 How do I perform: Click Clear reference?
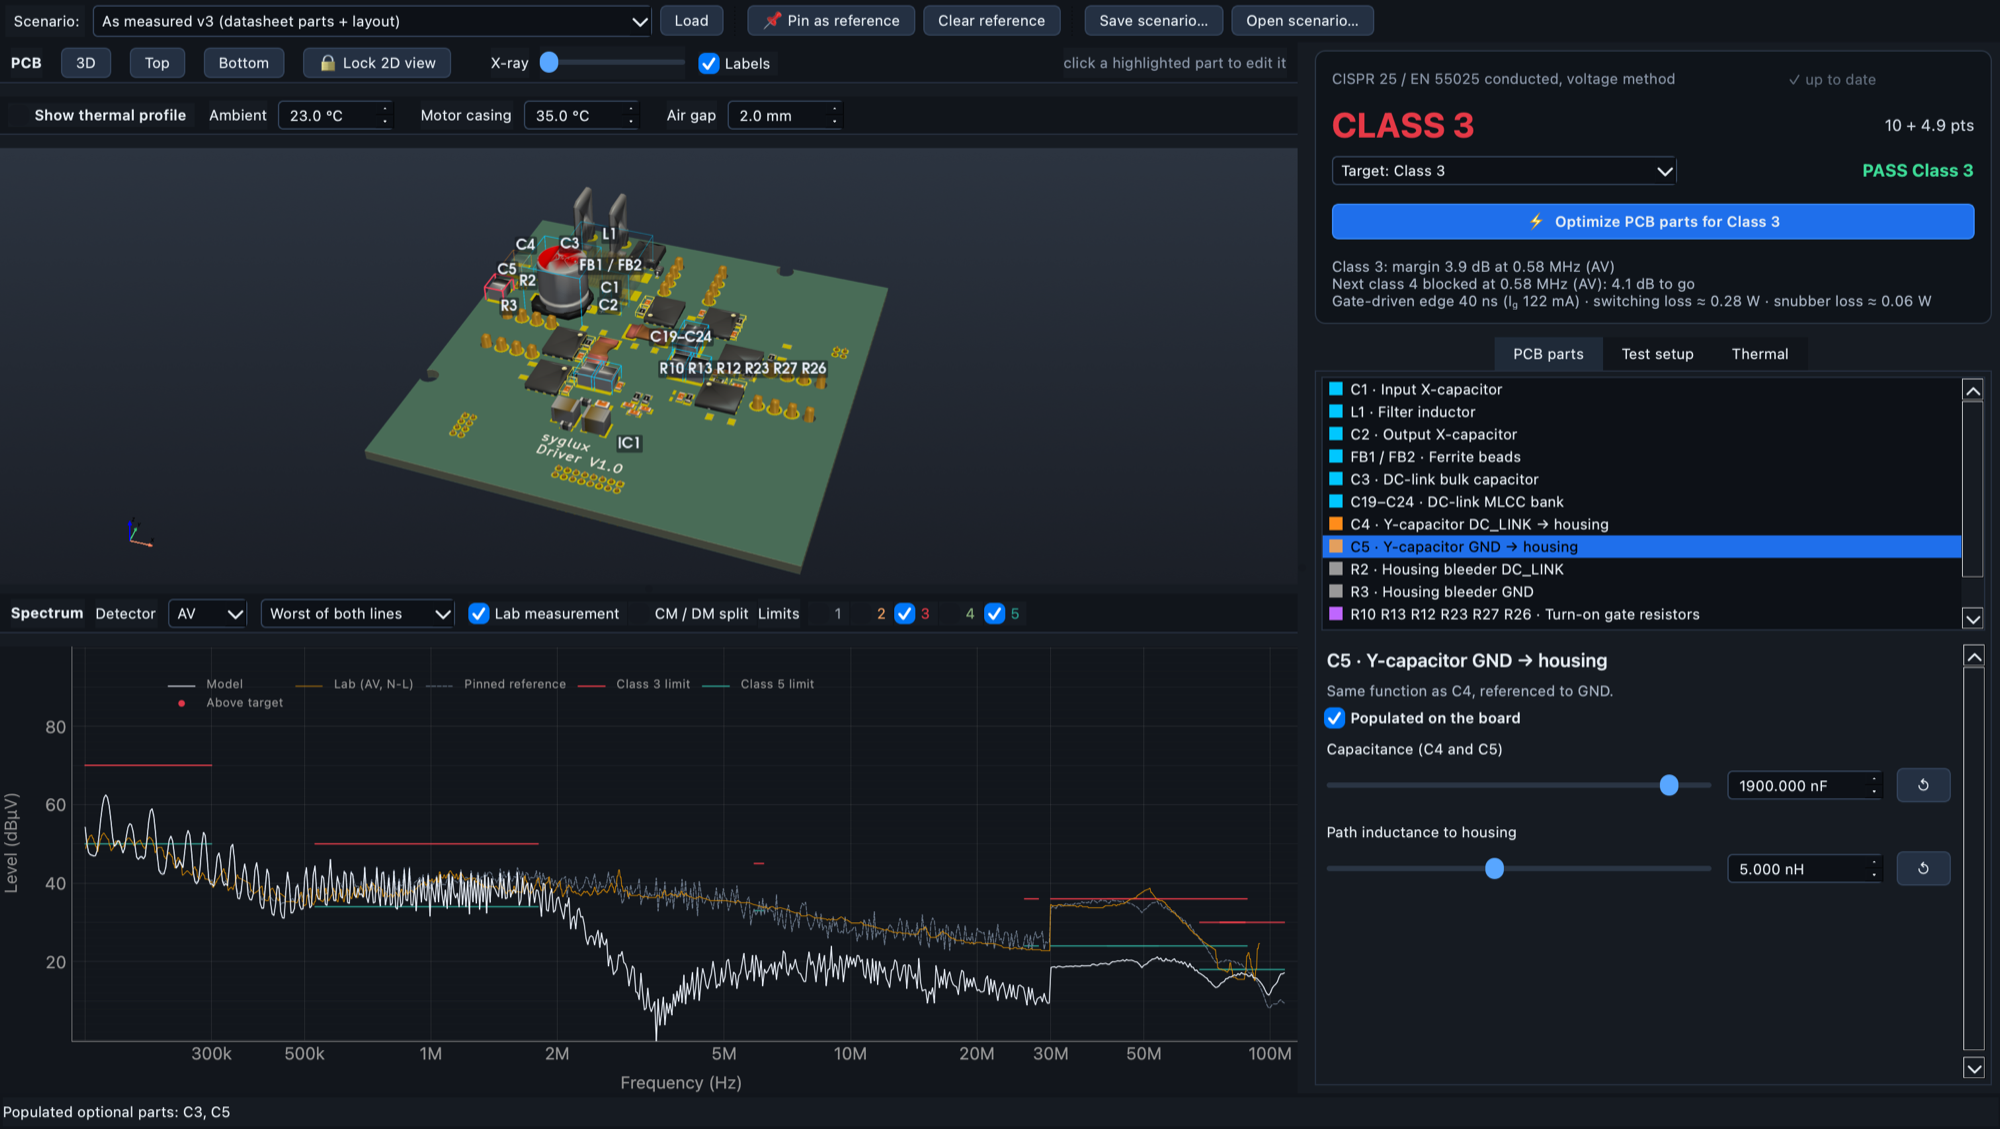click(991, 20)
